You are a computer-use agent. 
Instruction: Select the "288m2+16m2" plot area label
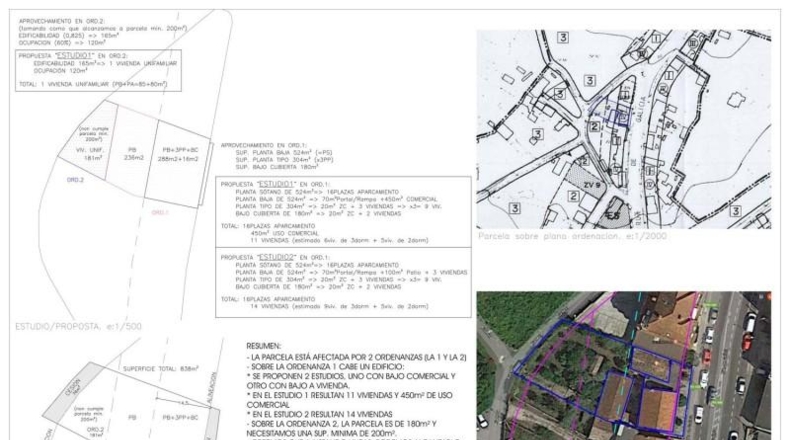point(178,159)
